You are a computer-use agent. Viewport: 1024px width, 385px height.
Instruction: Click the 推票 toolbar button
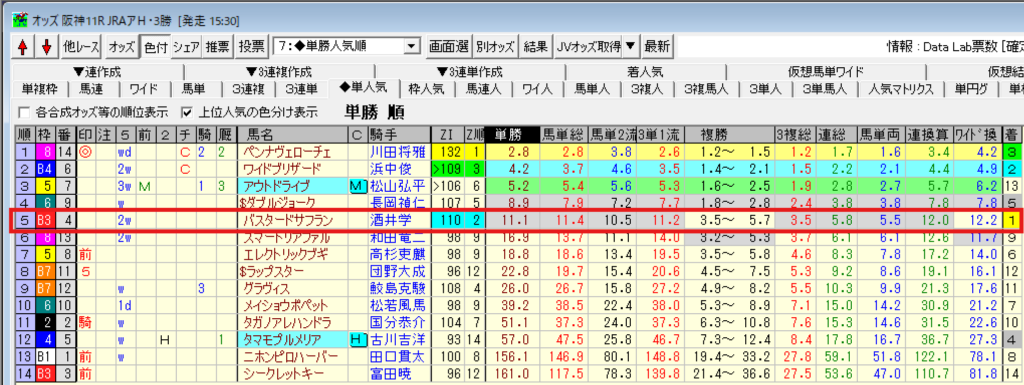click(217, 46)
